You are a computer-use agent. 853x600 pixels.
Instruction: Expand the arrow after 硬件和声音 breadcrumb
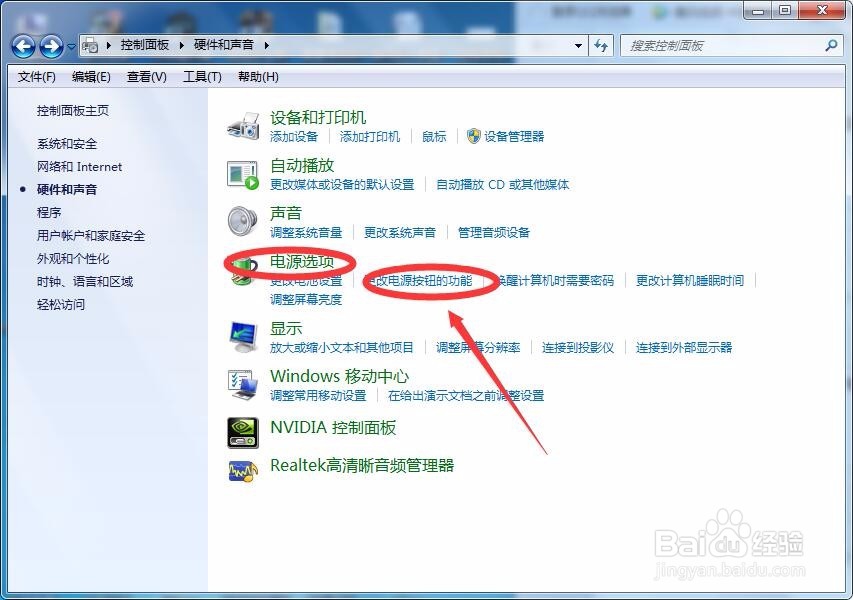(x=267, y=45)
